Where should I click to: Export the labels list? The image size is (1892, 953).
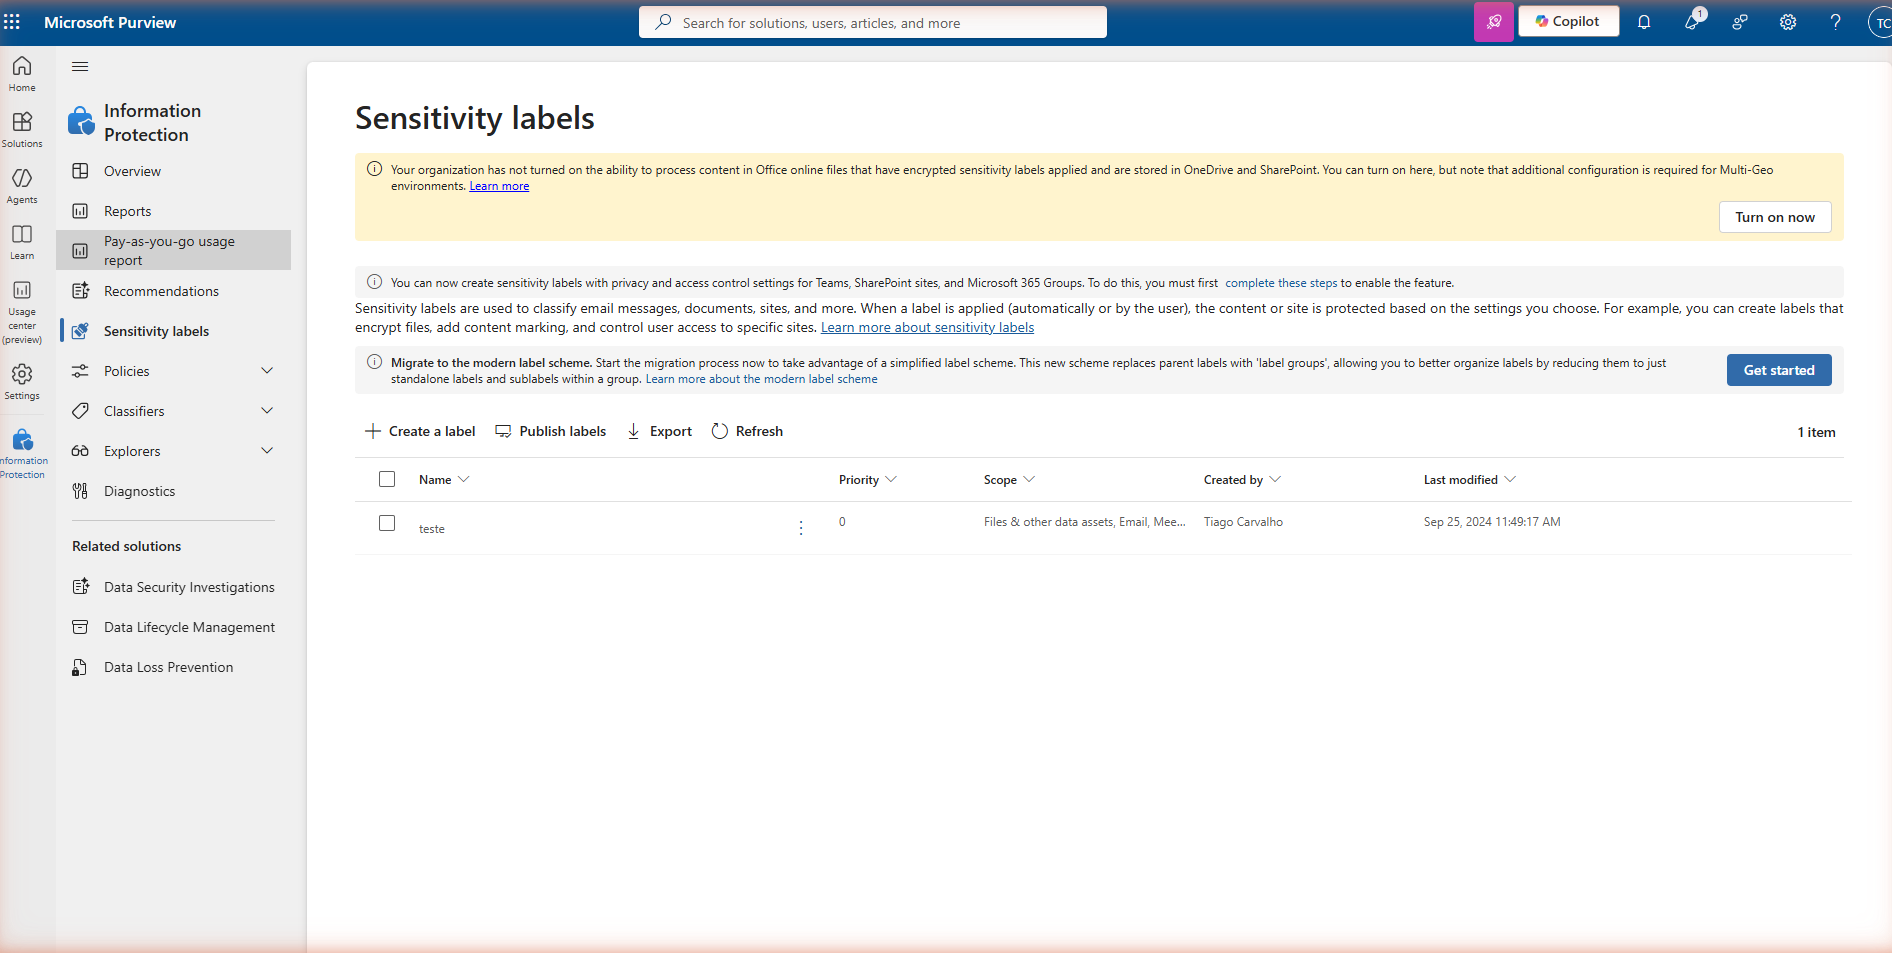pyautogui.click(x=659, y=431)
